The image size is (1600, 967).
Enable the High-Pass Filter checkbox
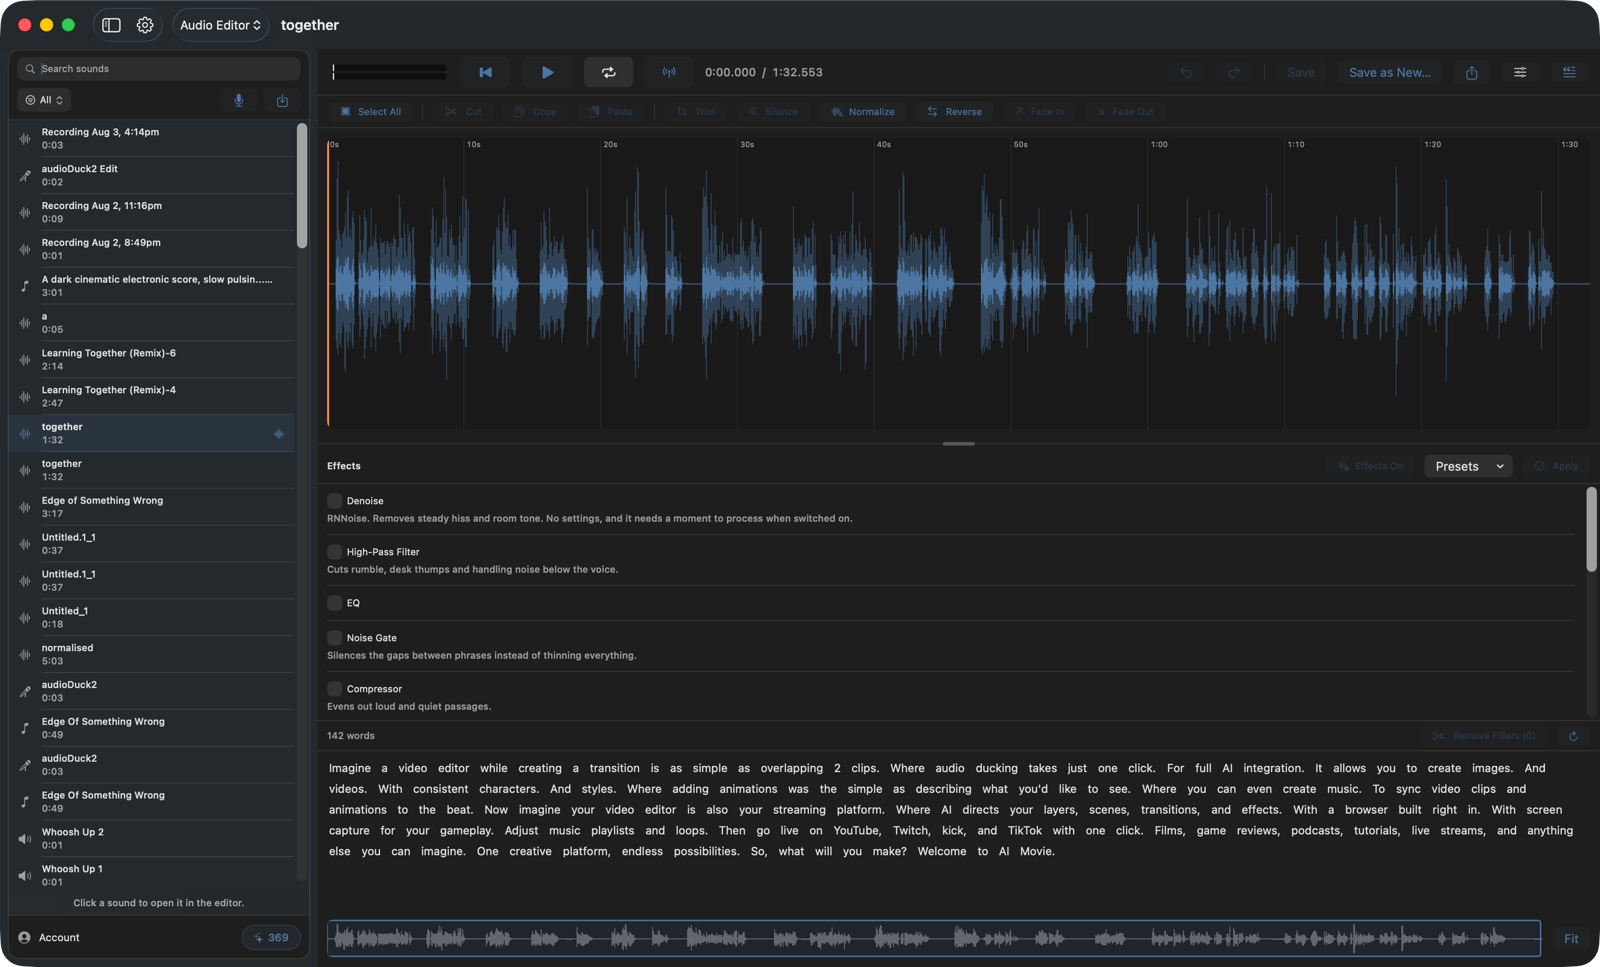point(335,552)
